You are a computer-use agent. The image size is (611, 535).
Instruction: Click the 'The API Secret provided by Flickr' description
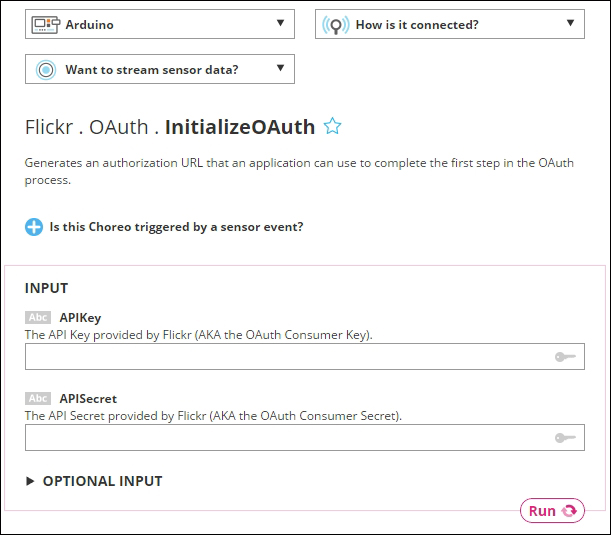pyautogui.click(x=213, y=416)
